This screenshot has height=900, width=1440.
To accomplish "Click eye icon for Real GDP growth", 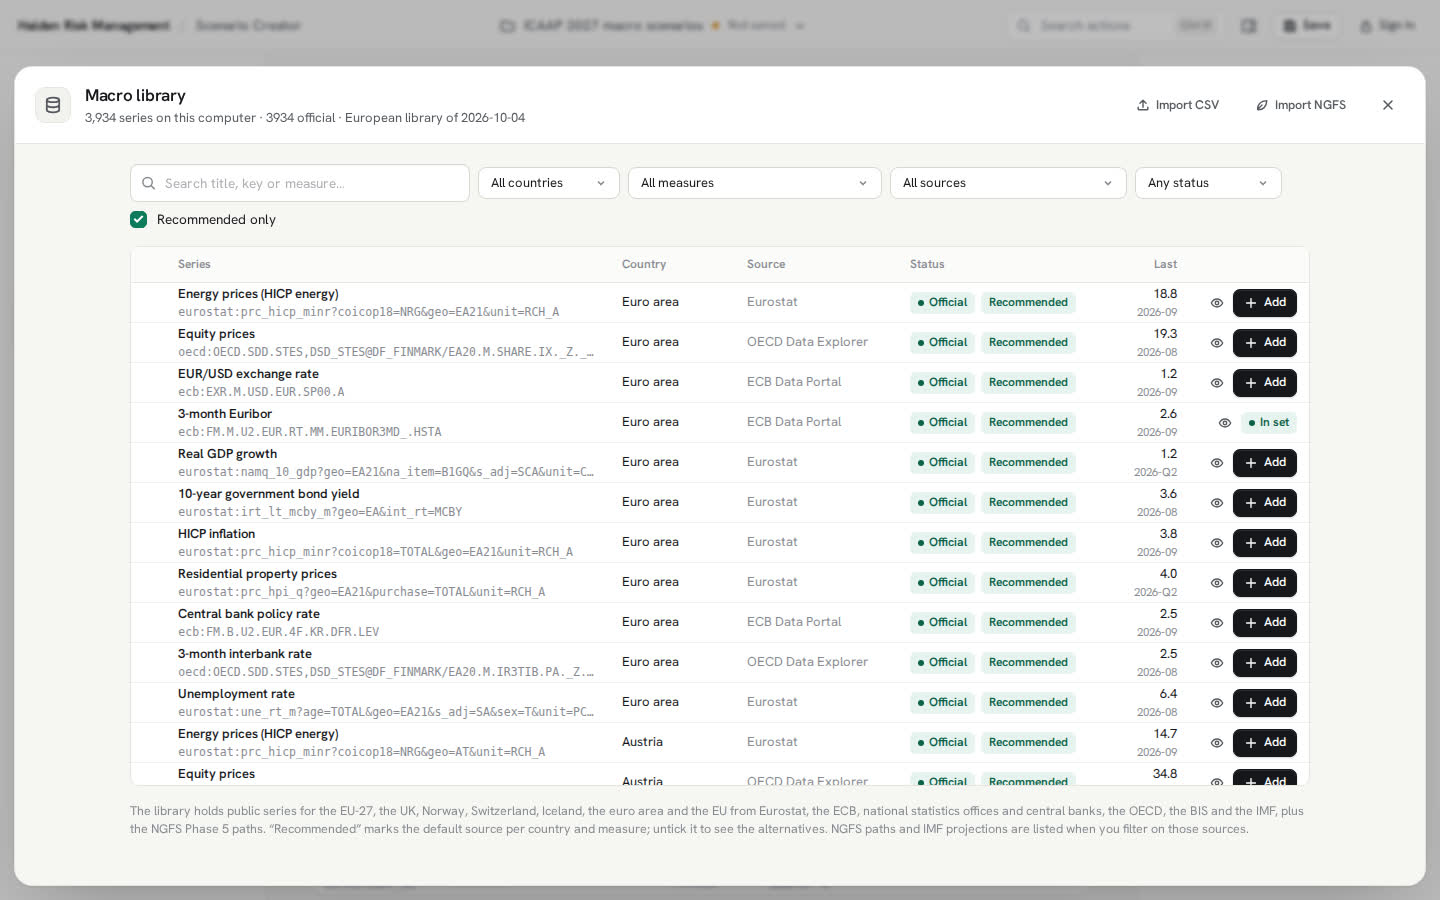I will click(x=1217, y=463).
